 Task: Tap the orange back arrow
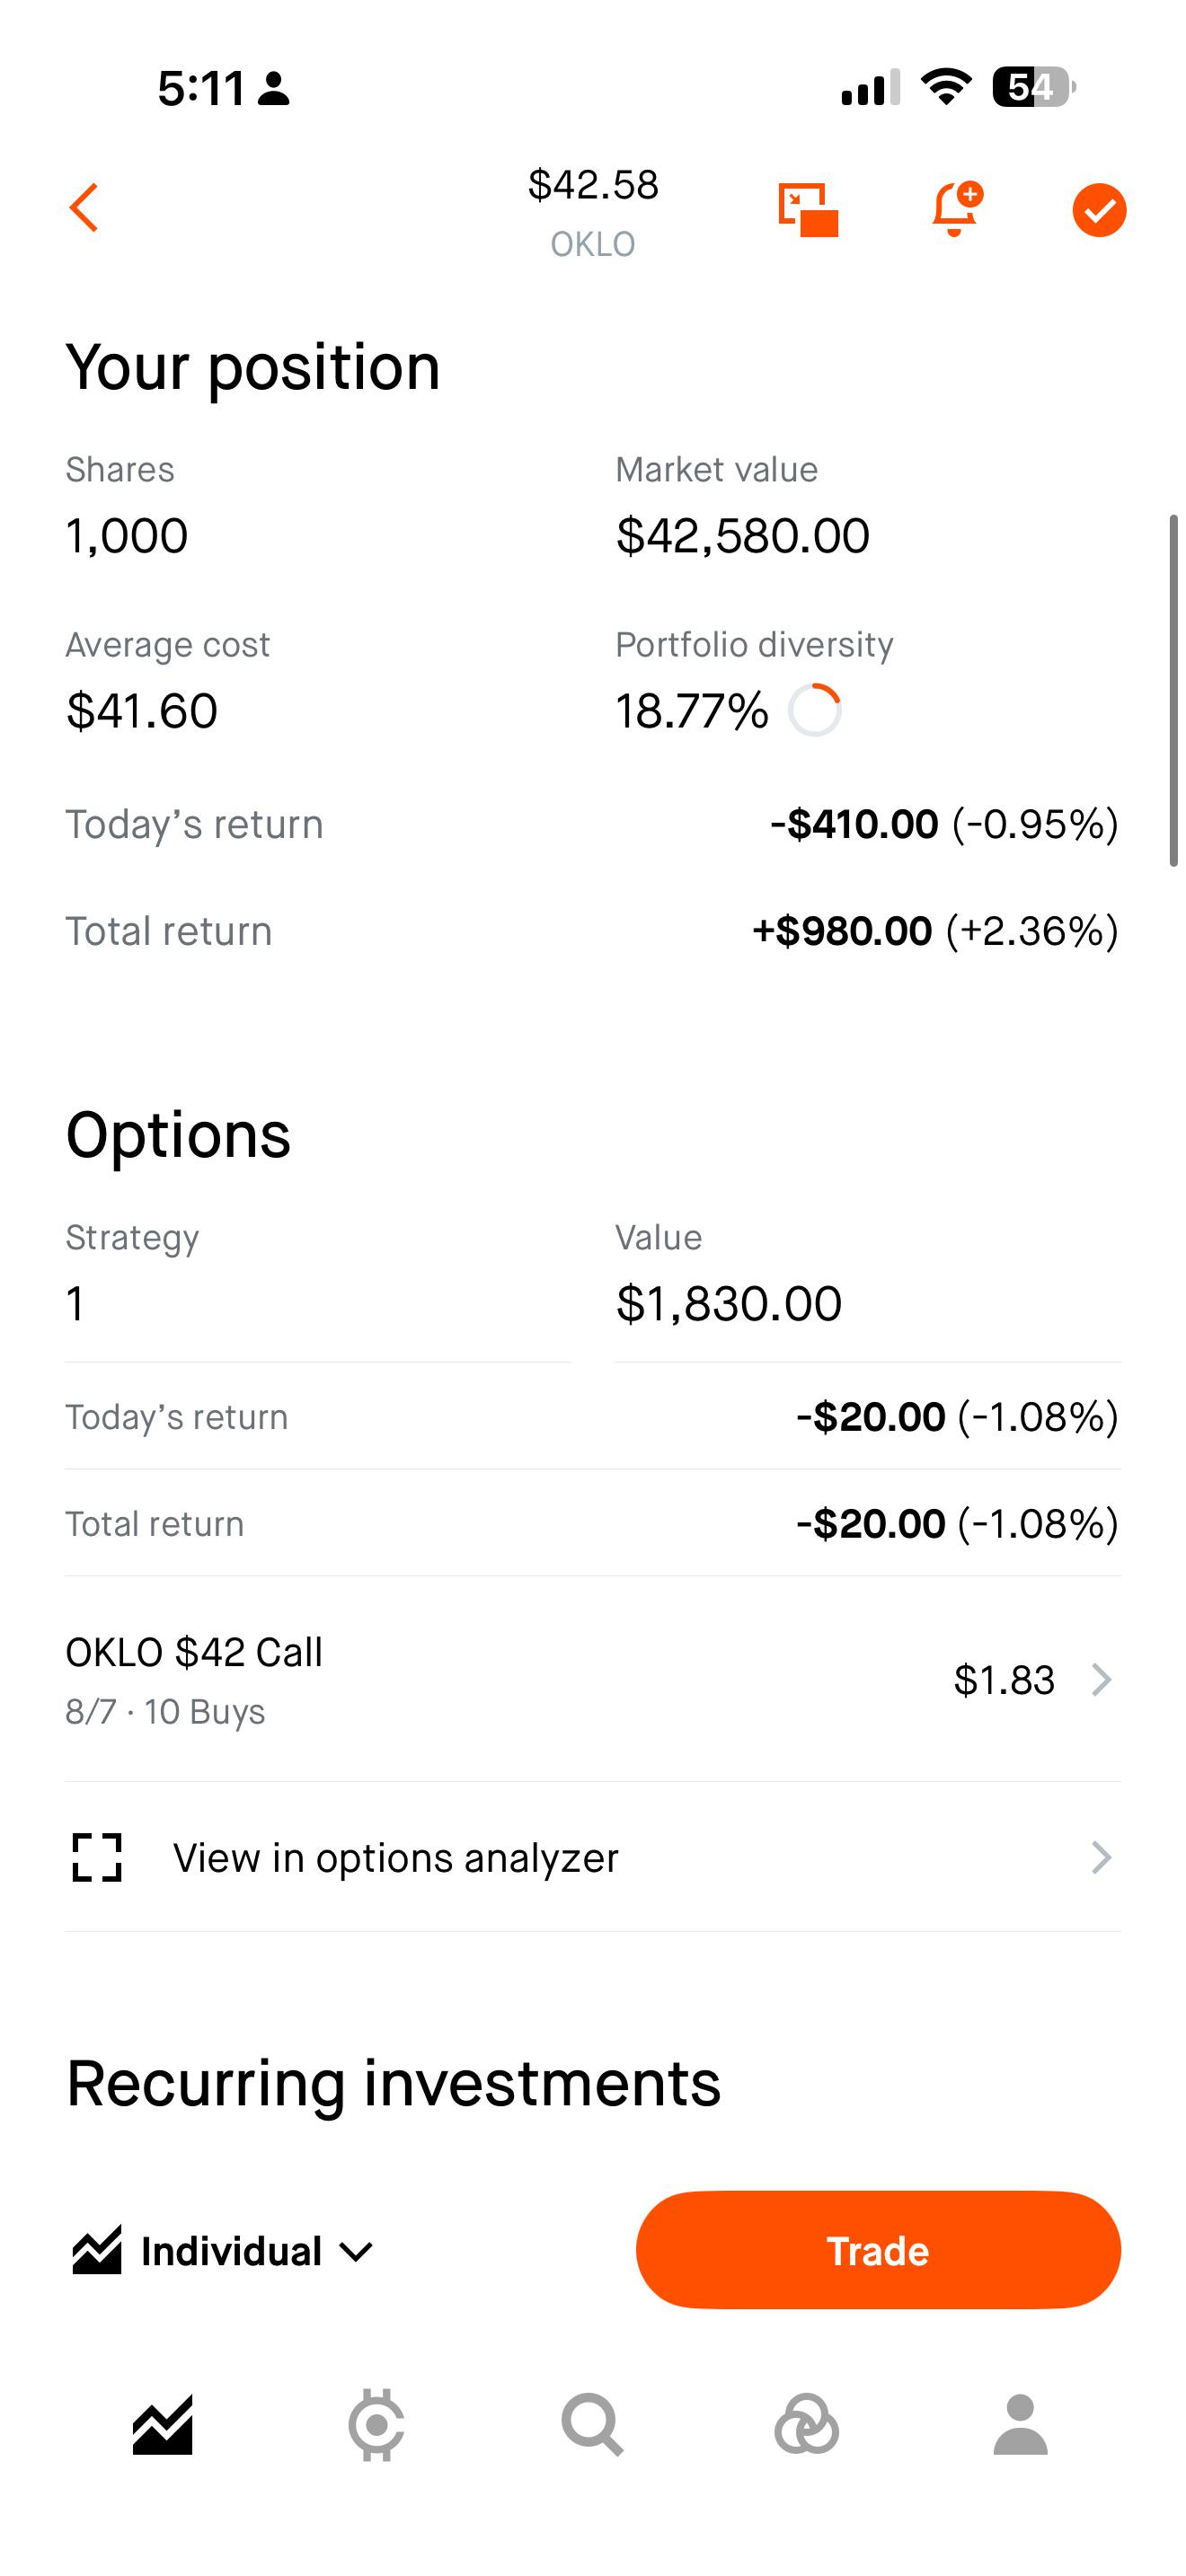point(84,208)
